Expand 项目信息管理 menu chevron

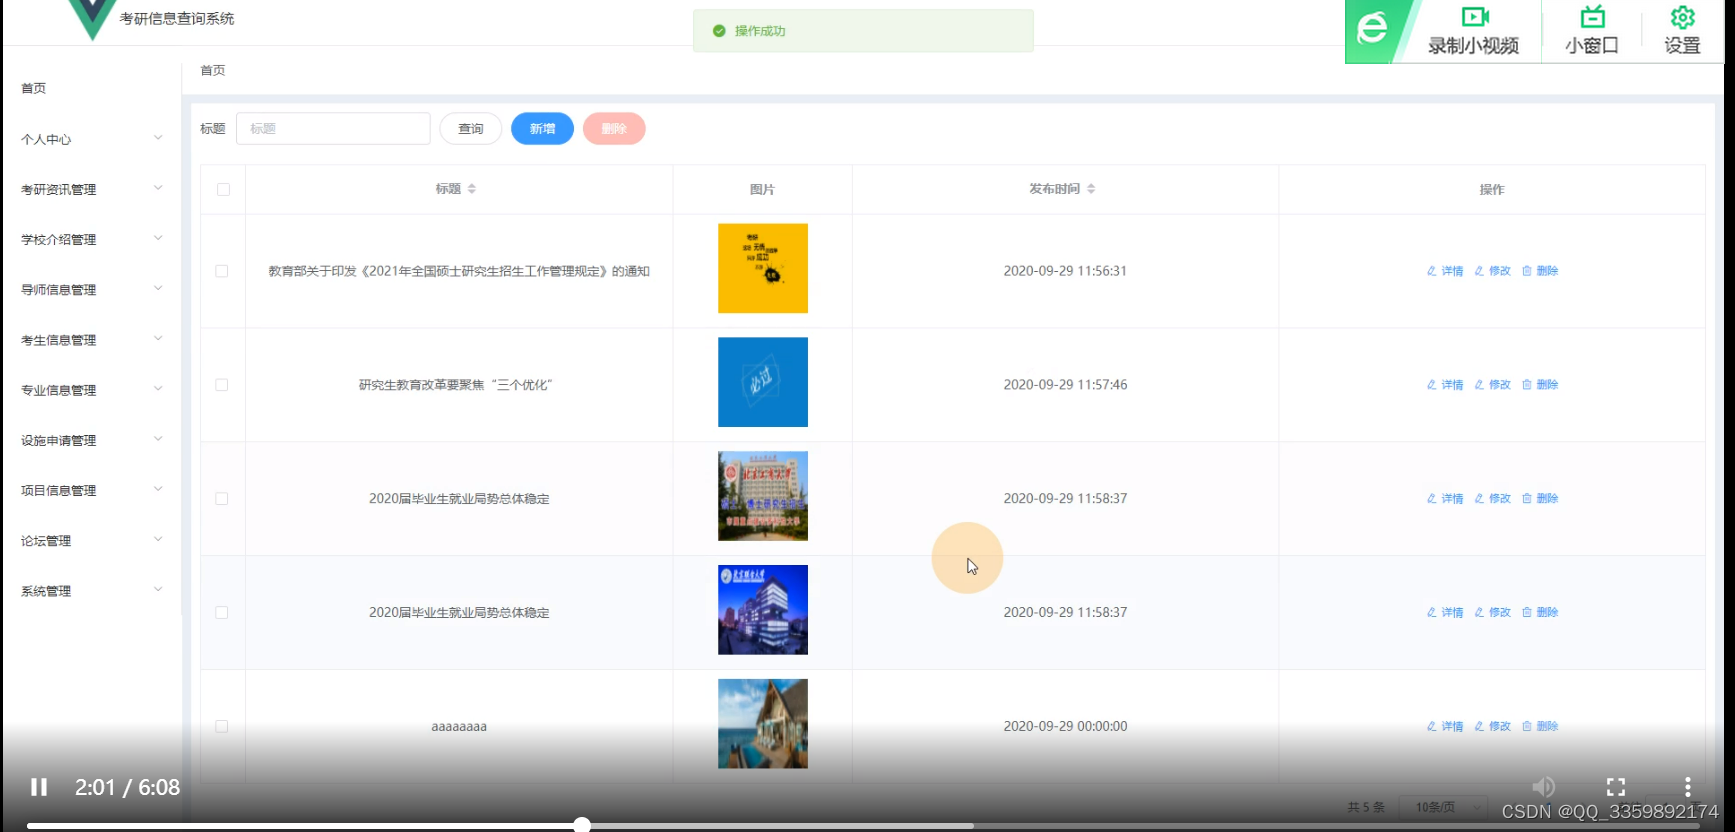tap(158, 489)
